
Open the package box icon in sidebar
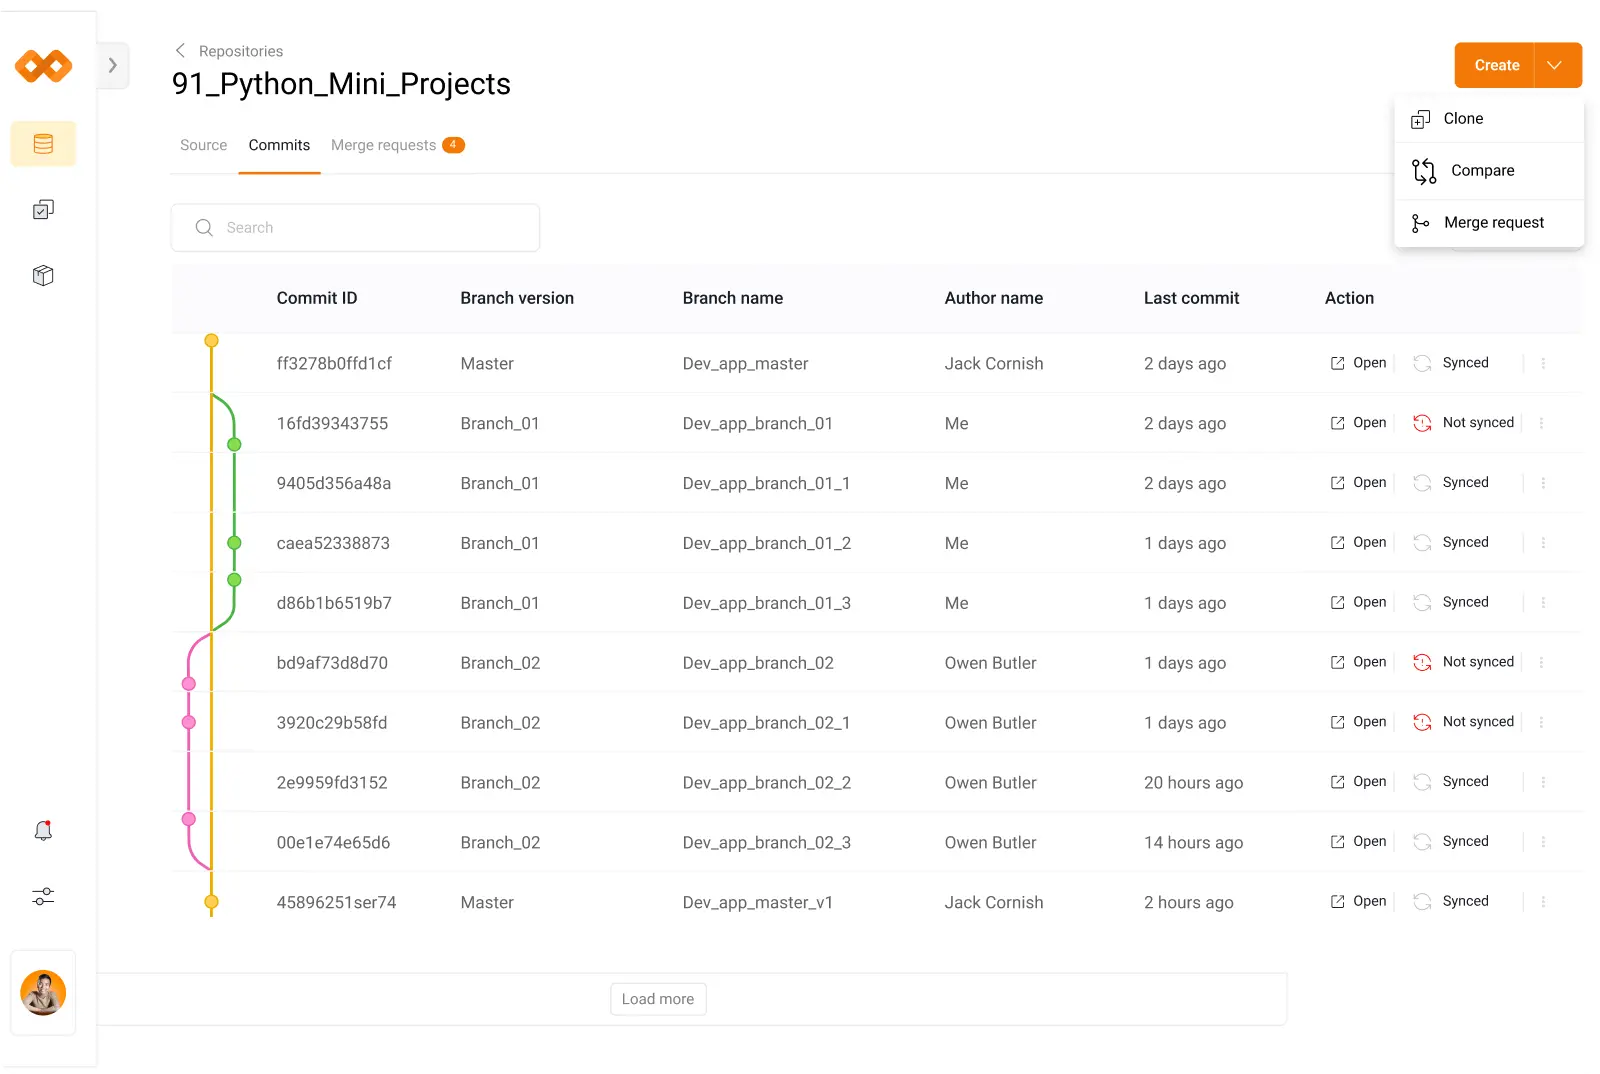43,276
